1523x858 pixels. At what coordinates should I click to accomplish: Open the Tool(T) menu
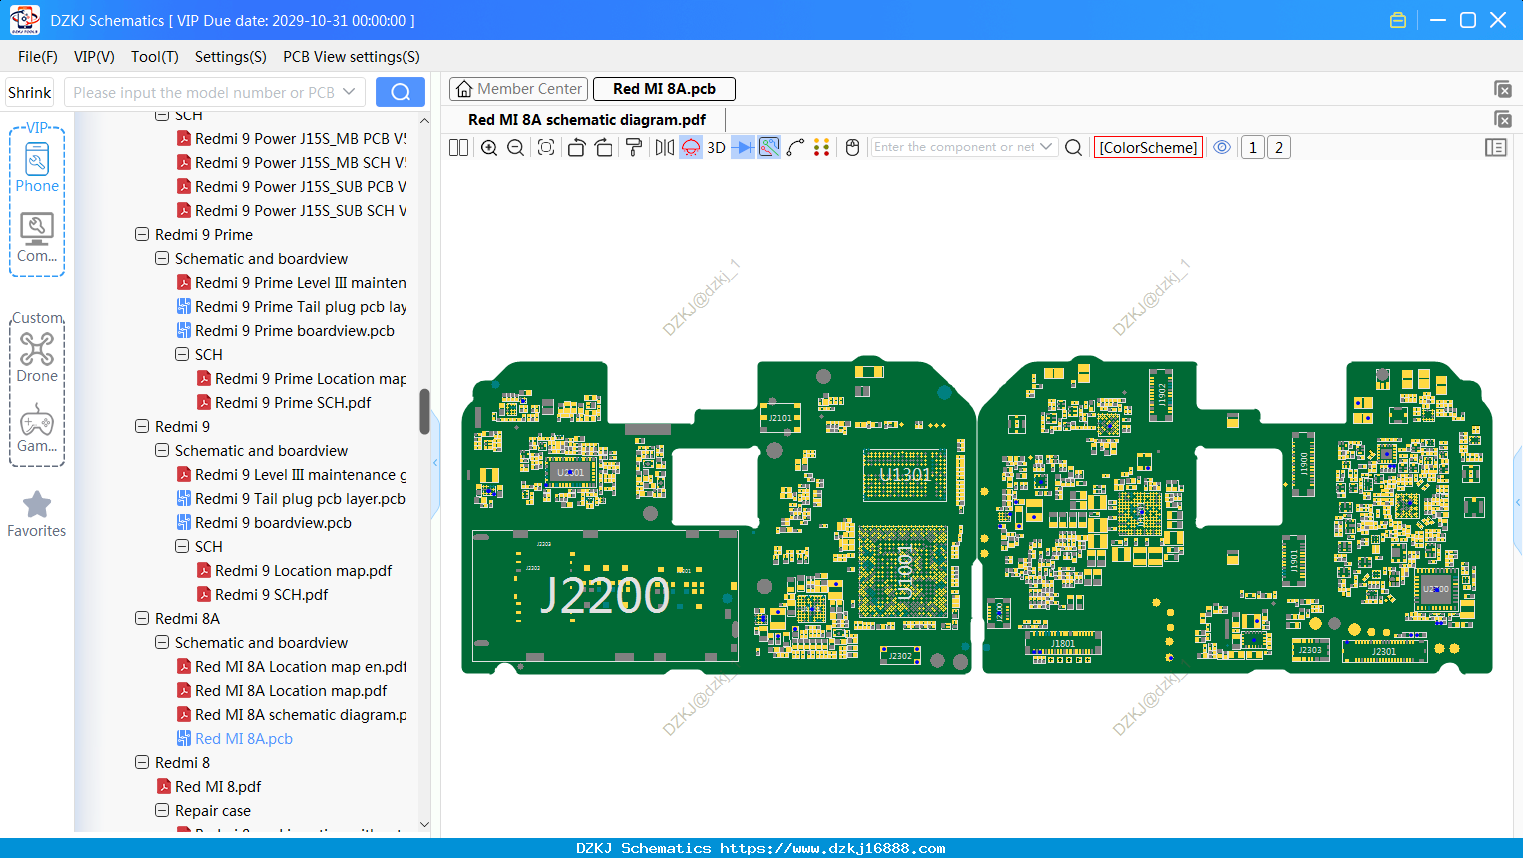tap(155, 56)
